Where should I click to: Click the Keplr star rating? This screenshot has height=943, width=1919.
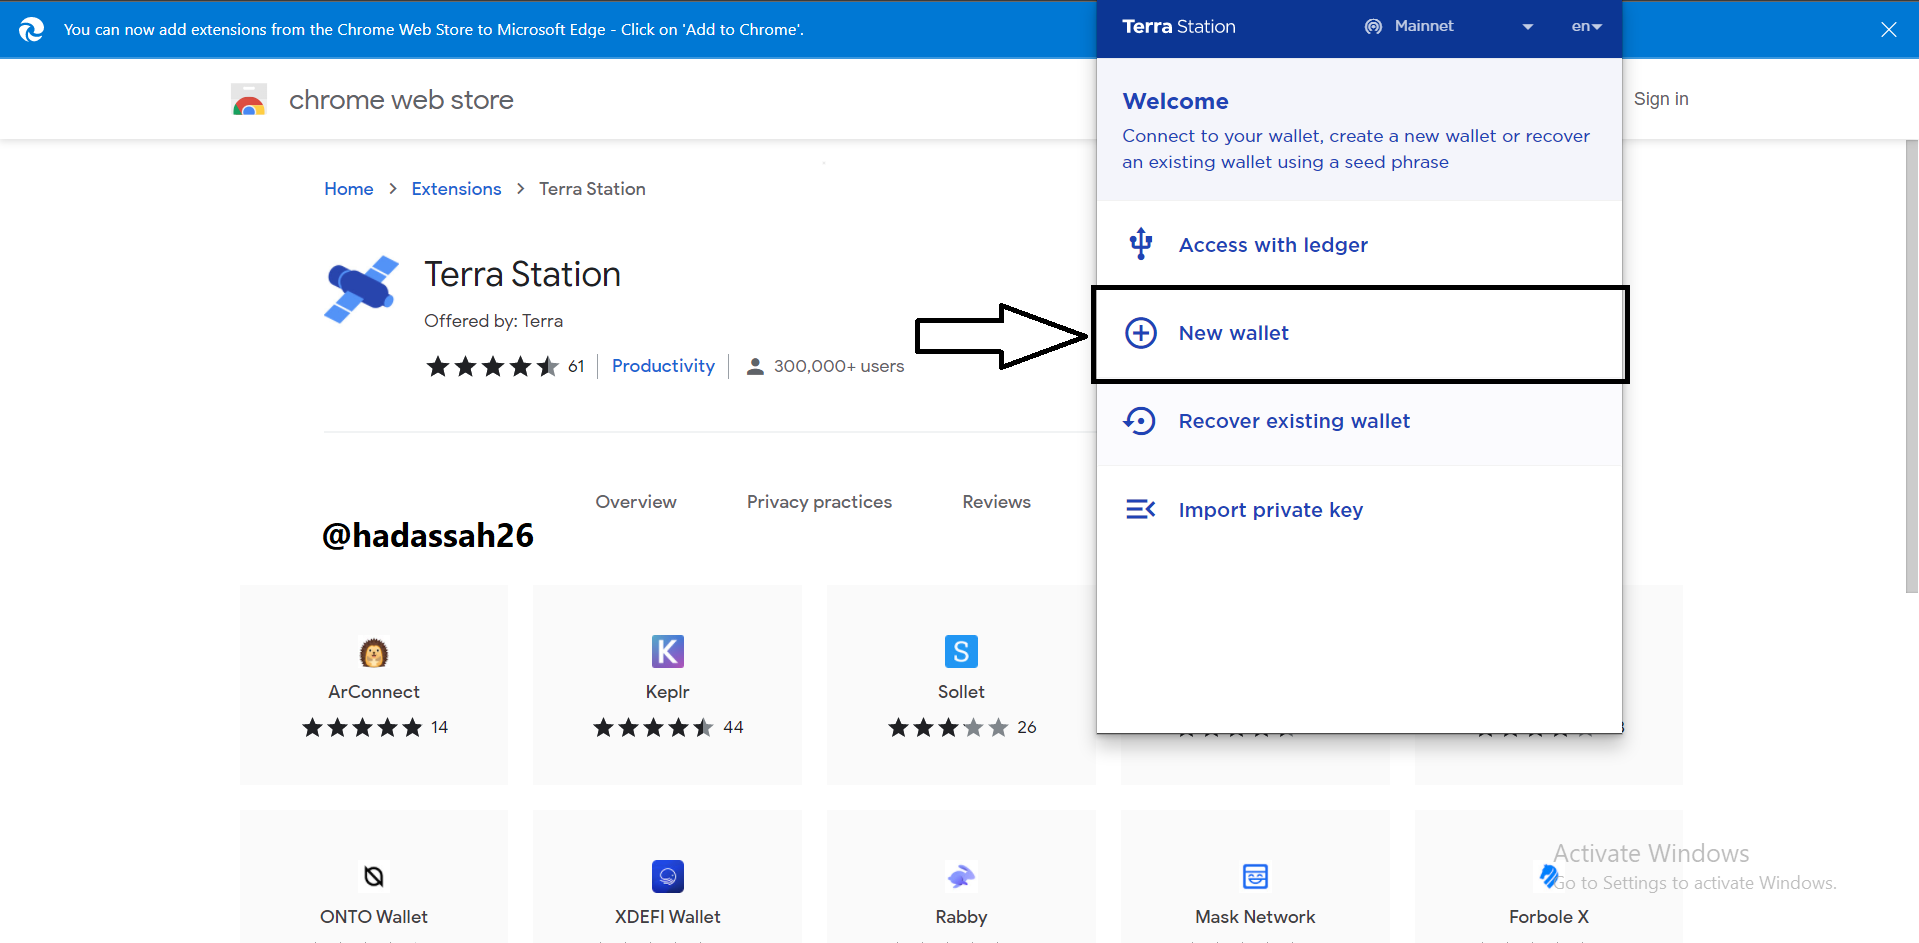(654, 728)
